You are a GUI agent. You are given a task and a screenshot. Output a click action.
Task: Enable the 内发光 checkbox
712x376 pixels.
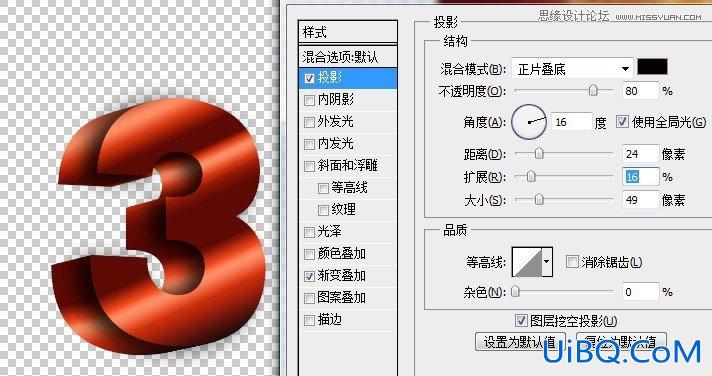pos(309,144)
